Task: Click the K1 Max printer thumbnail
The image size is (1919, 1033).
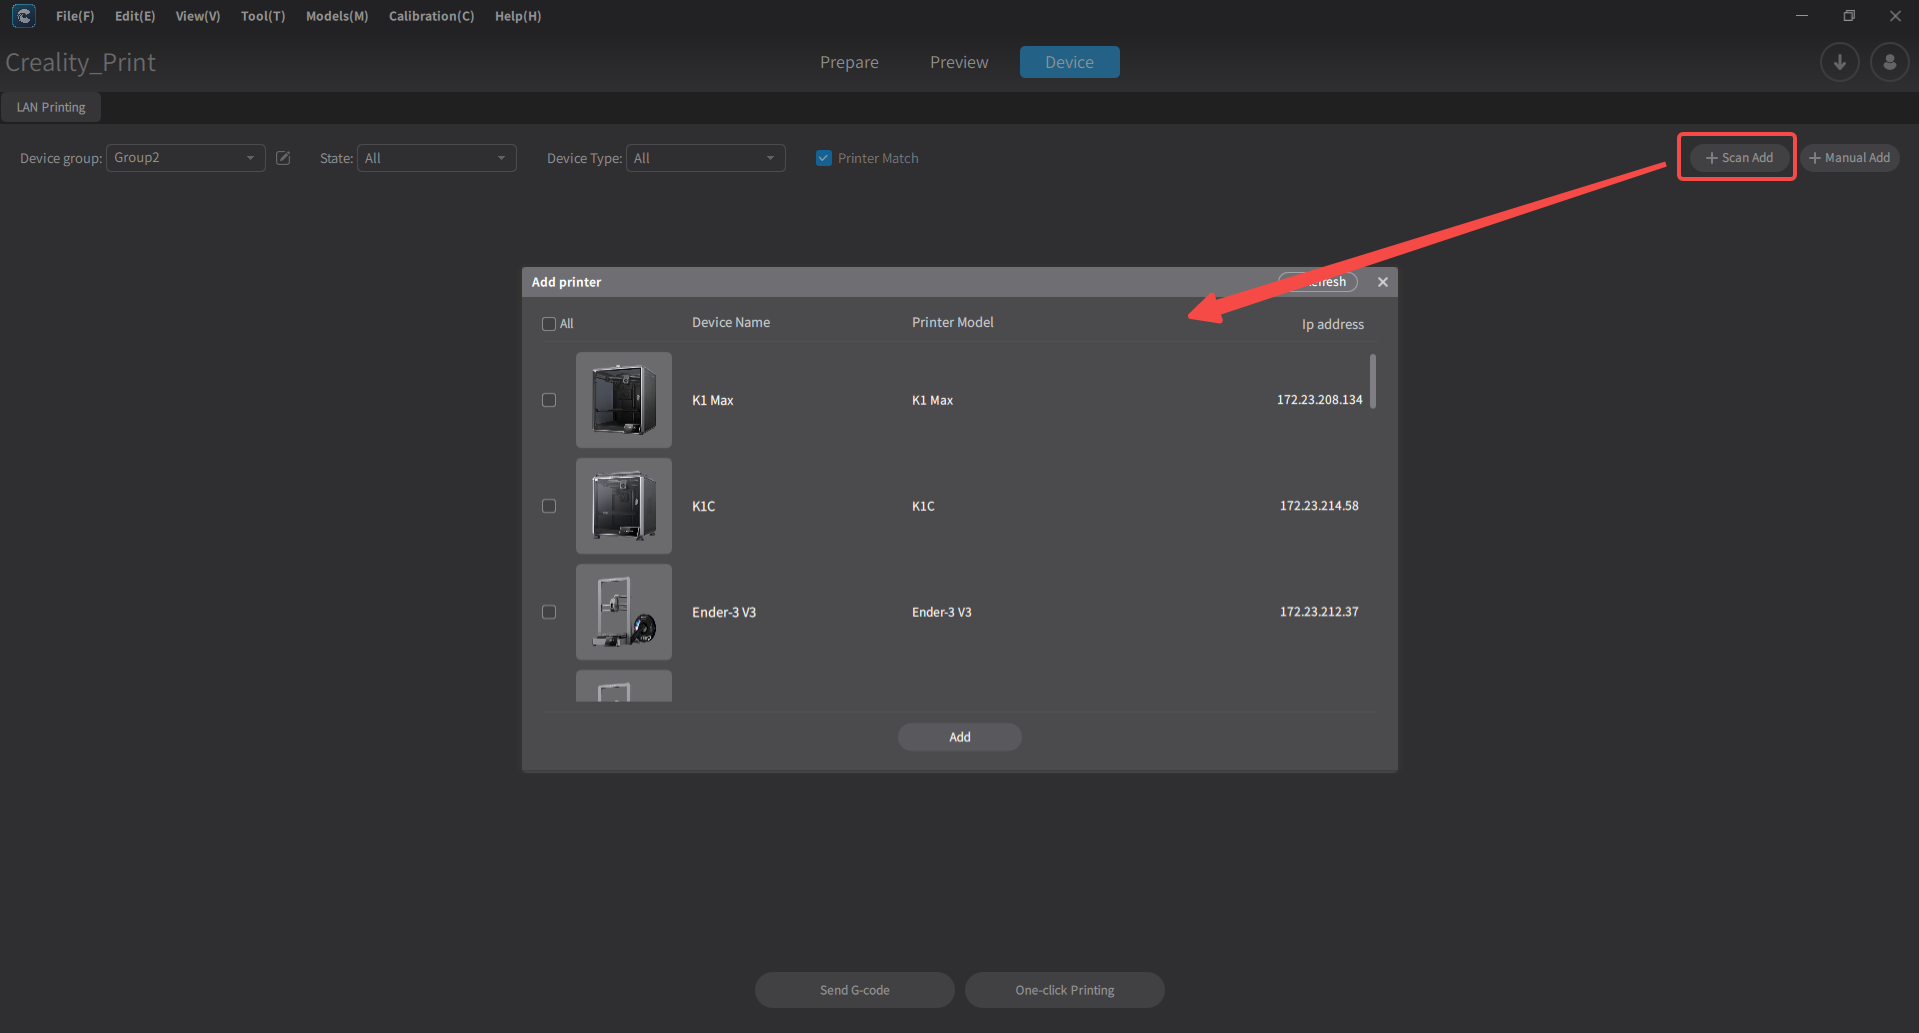Action: pos(624,400)
